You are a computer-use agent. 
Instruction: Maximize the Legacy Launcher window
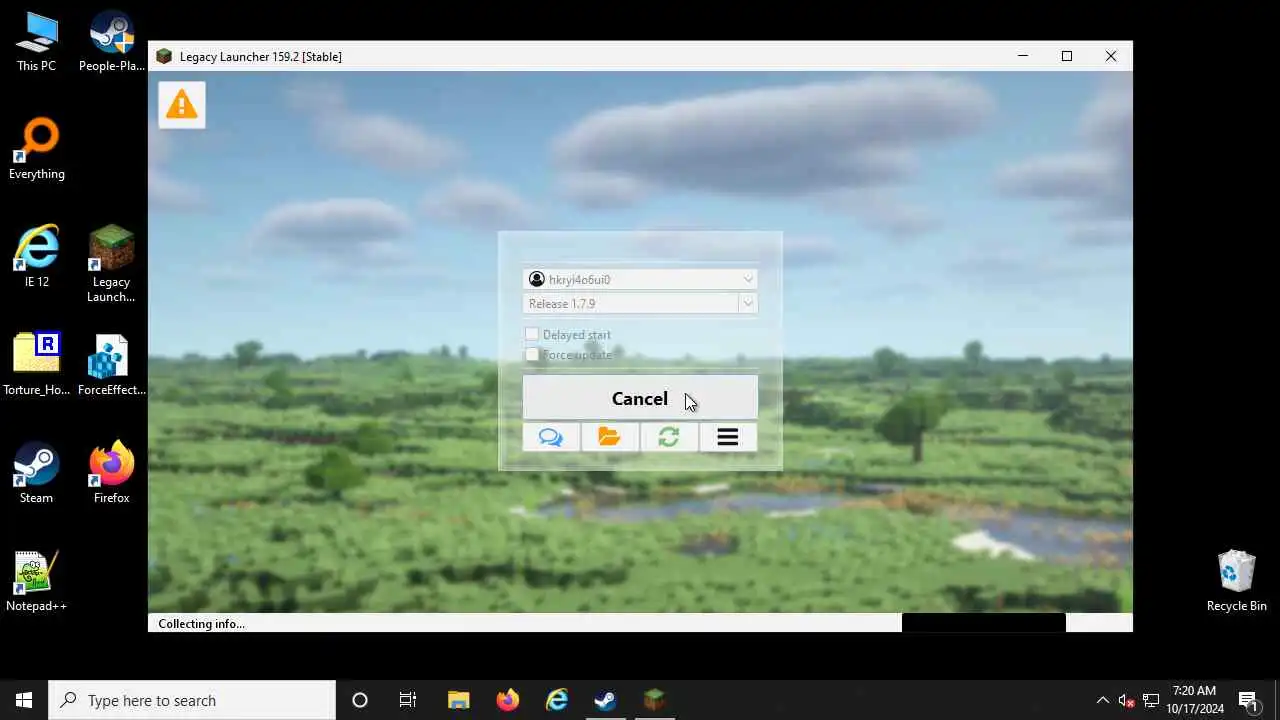pyautogui.click(x=1067, y=56)
